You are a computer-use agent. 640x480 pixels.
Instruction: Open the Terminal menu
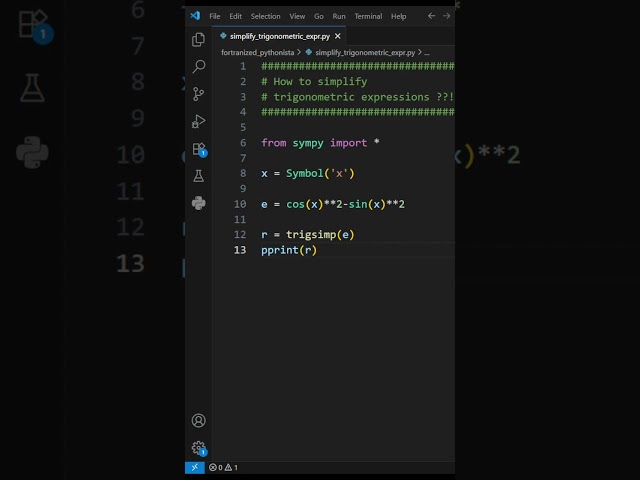point(368,16)
